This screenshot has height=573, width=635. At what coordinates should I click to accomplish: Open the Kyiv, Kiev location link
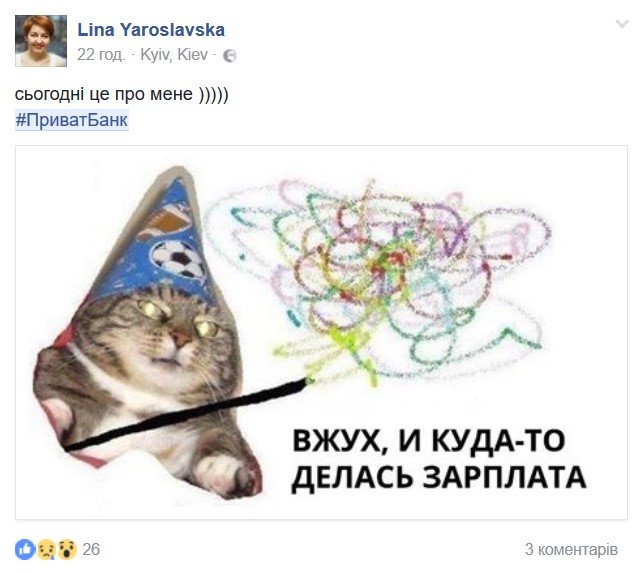(x=174, y=55)
